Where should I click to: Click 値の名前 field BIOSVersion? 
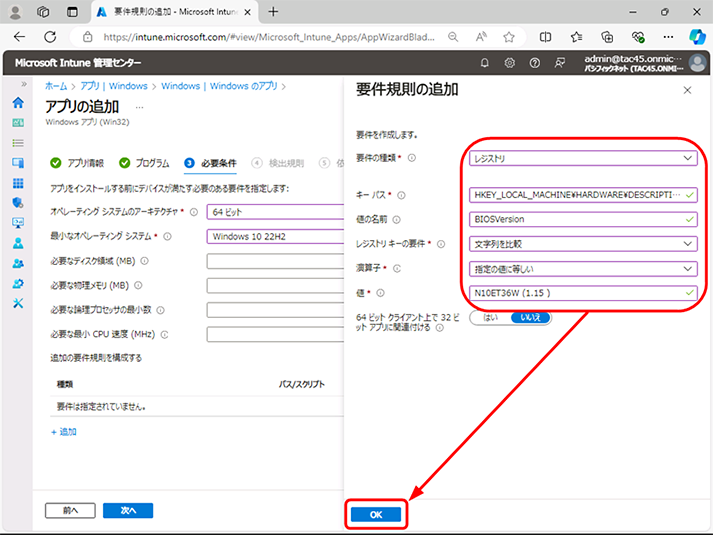[583, 219]
